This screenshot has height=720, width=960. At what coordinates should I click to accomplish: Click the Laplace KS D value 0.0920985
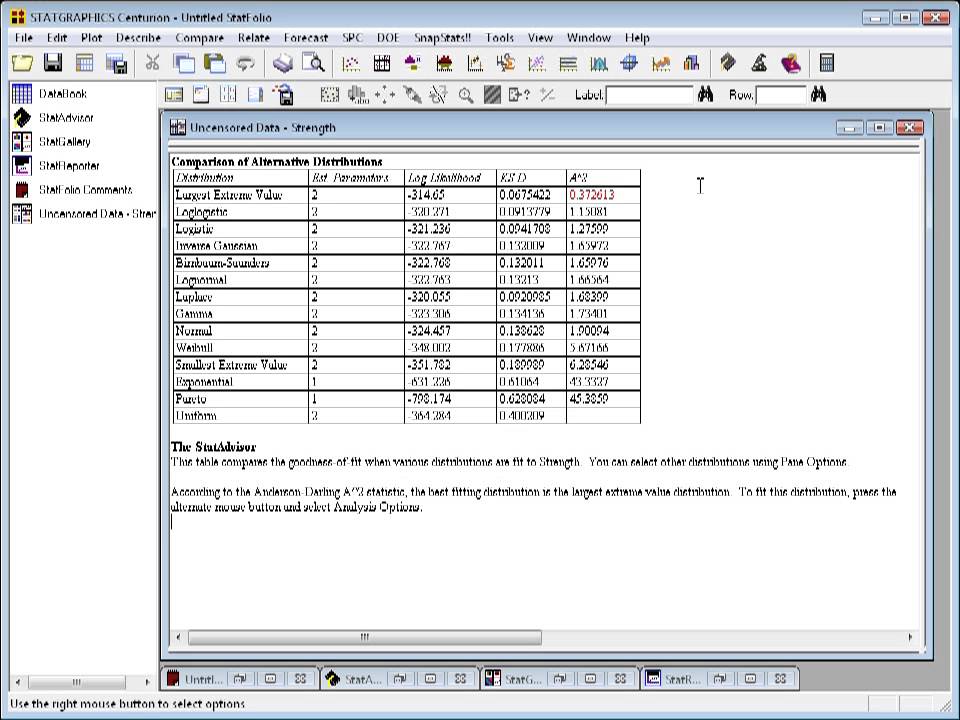525,297
